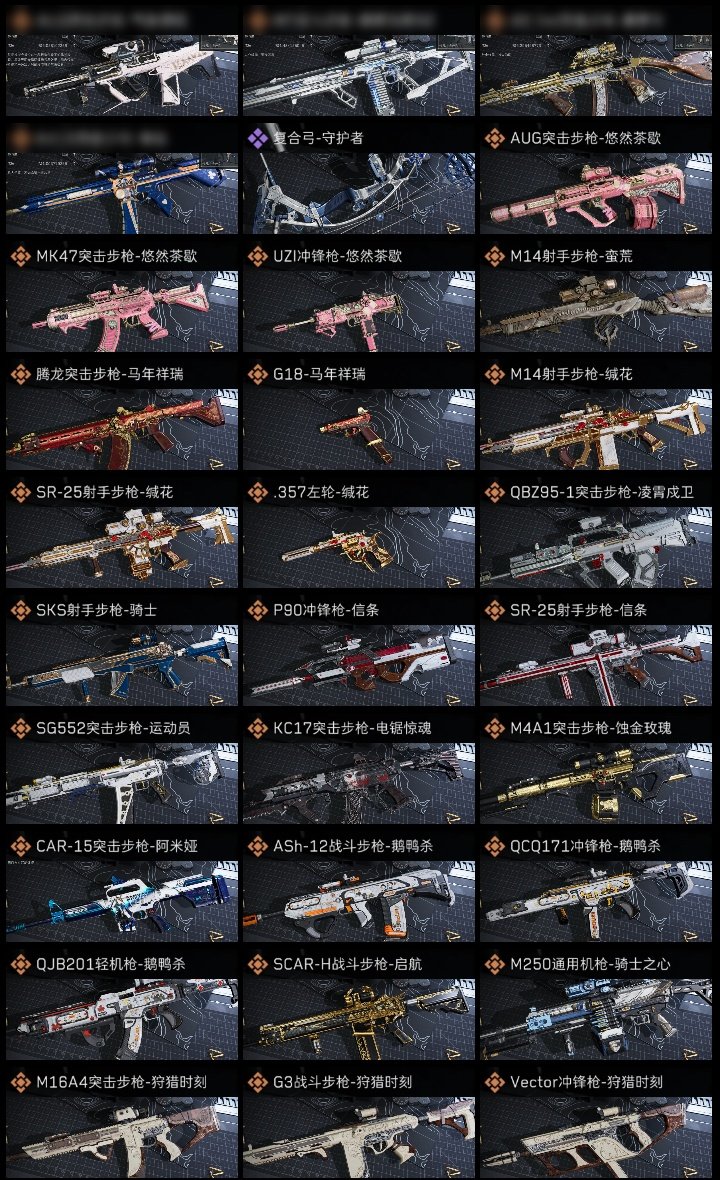The image size is (720, 1180).
Task: Click the ASh-12战斗步枪-鹅鸭杀 title label
Action: 353,846
